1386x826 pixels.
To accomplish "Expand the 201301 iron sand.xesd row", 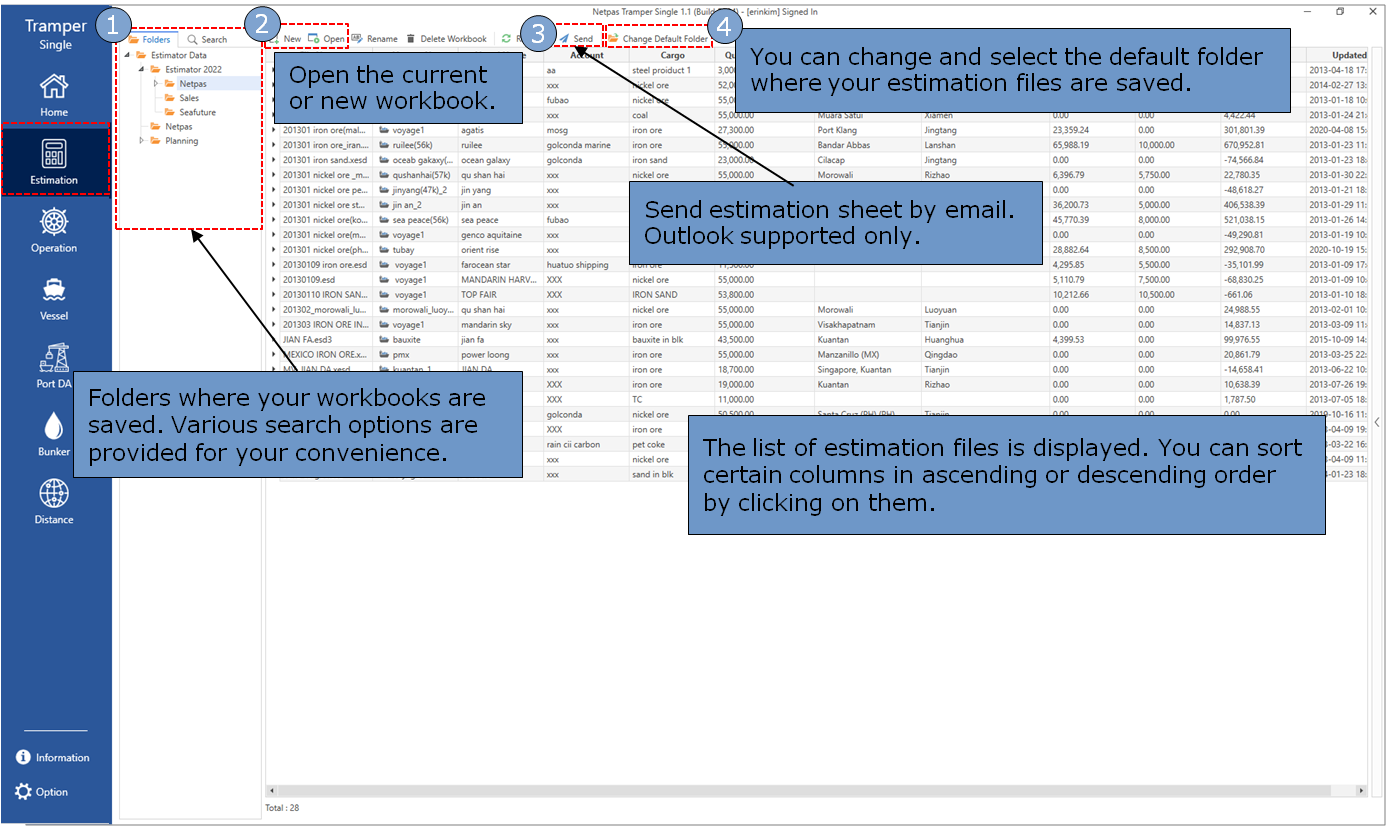I will 274,160.
